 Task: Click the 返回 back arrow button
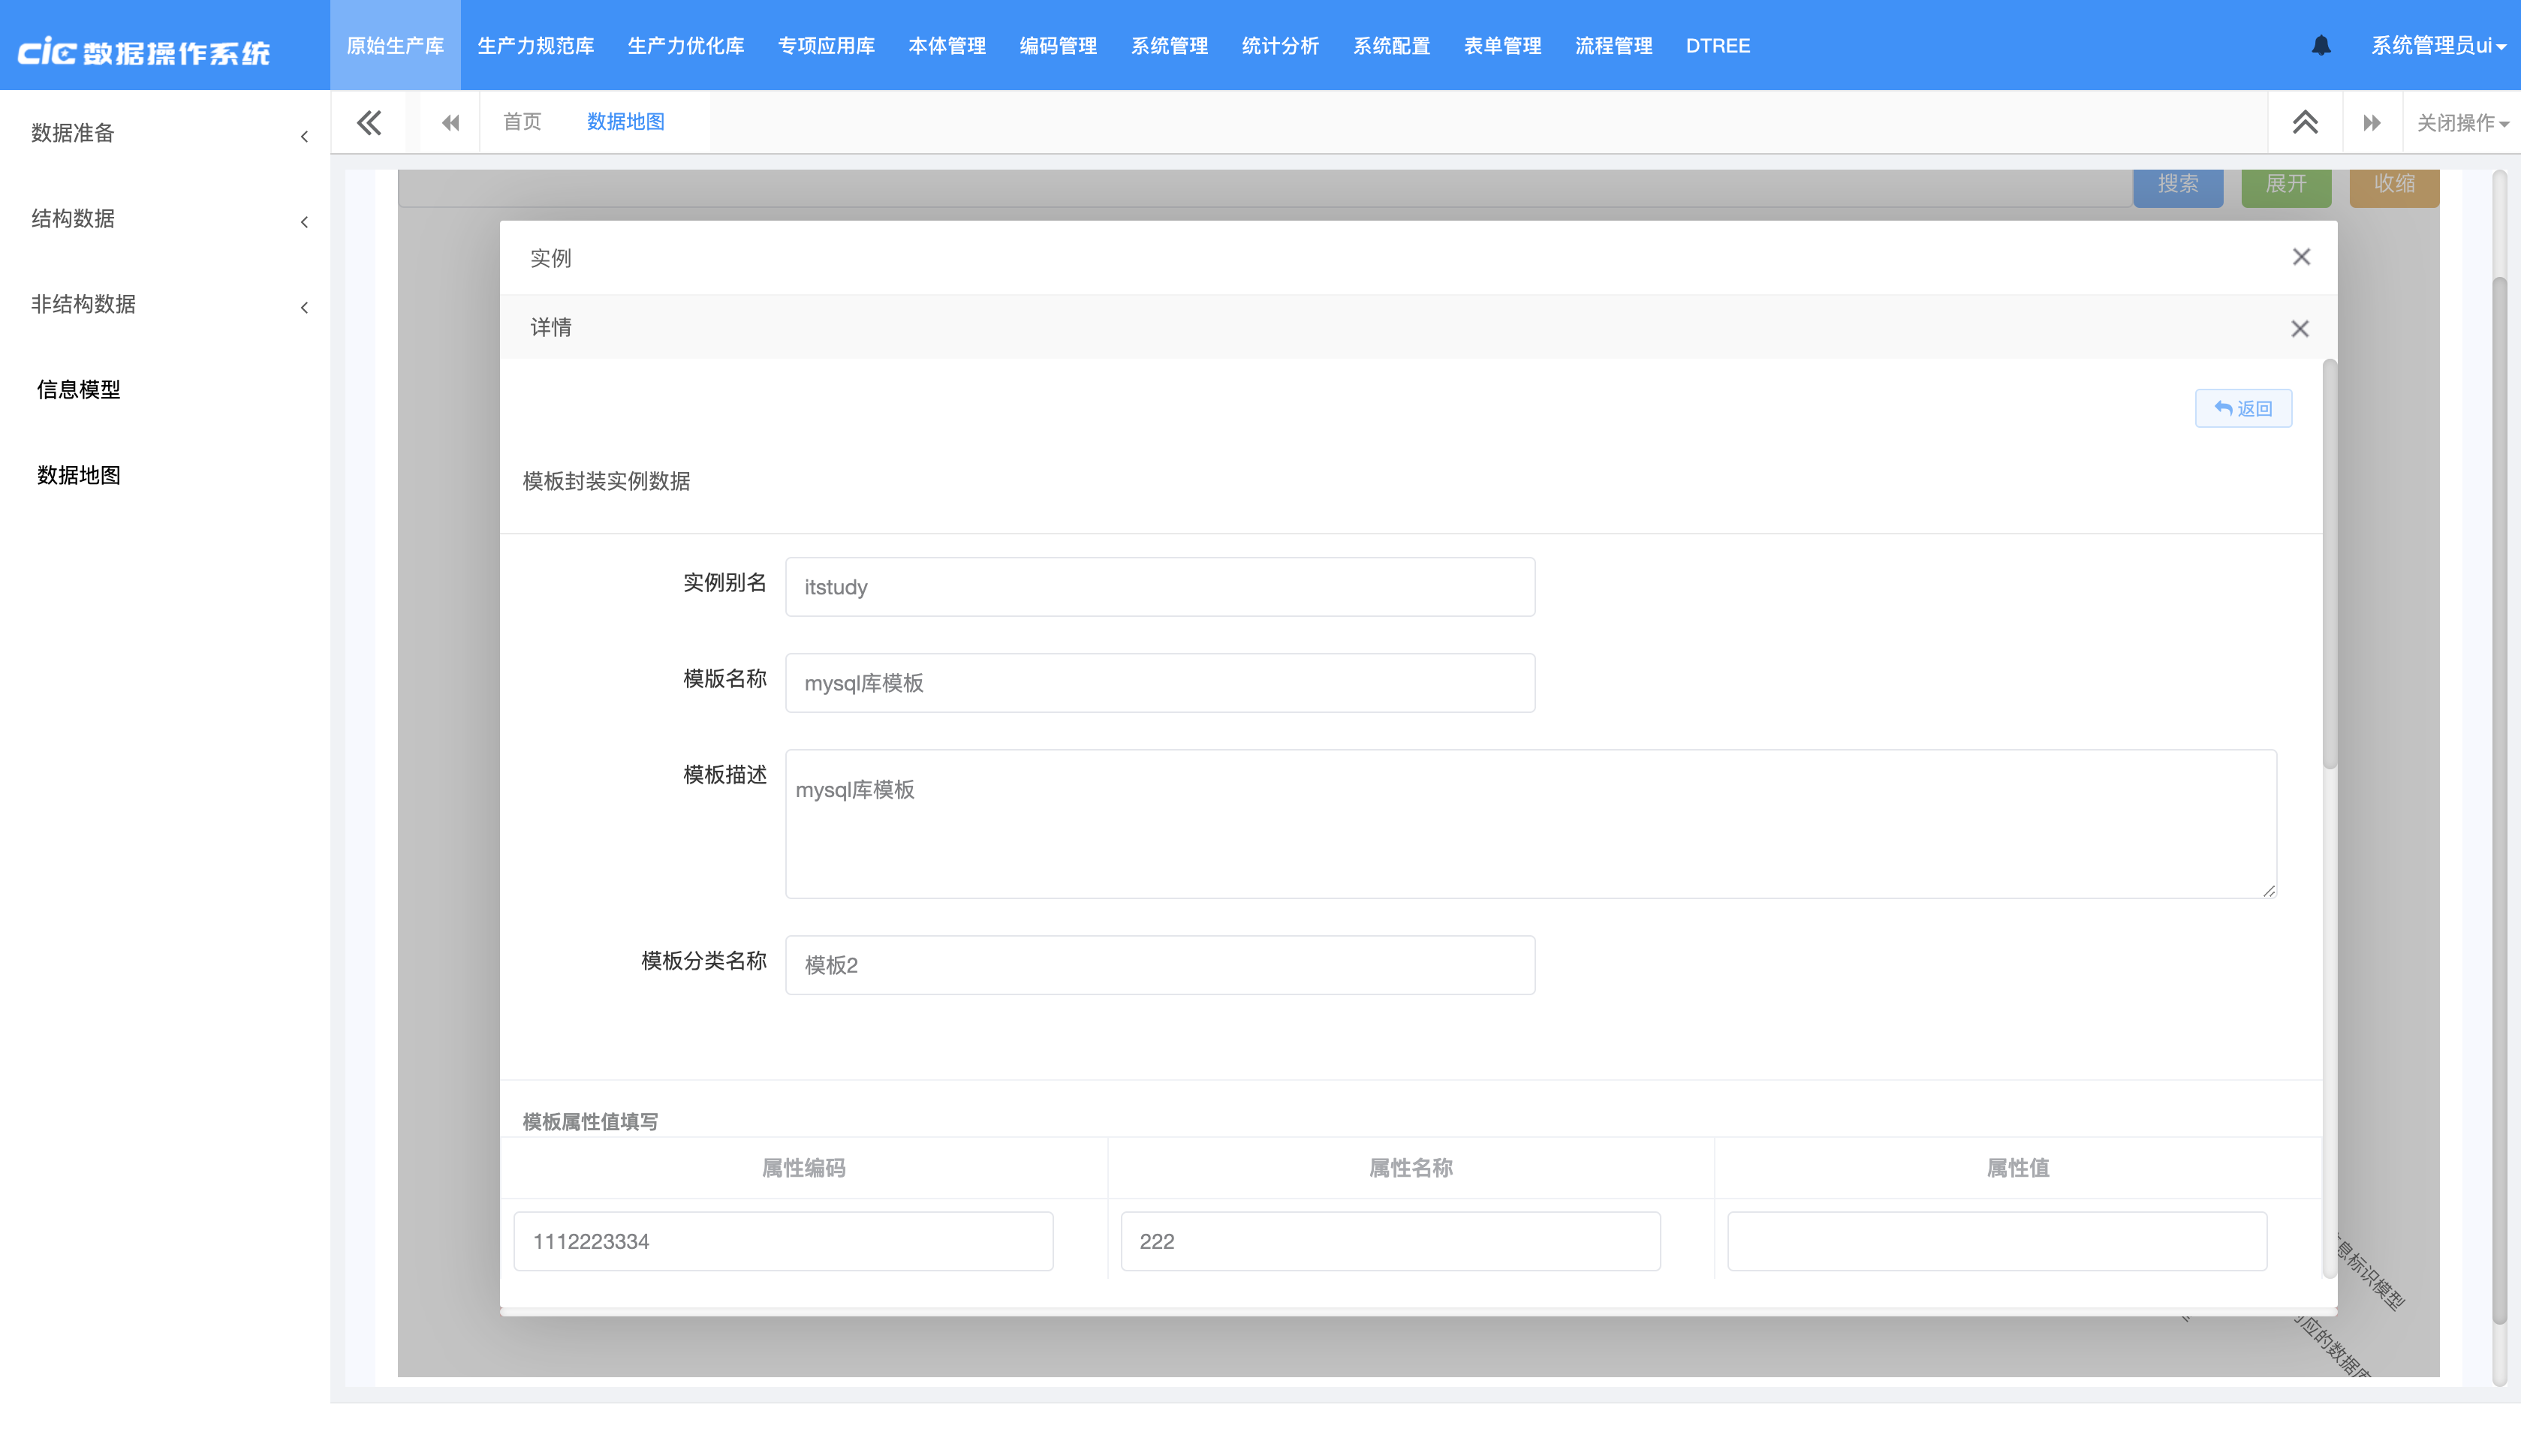[x=2243, y=408]
